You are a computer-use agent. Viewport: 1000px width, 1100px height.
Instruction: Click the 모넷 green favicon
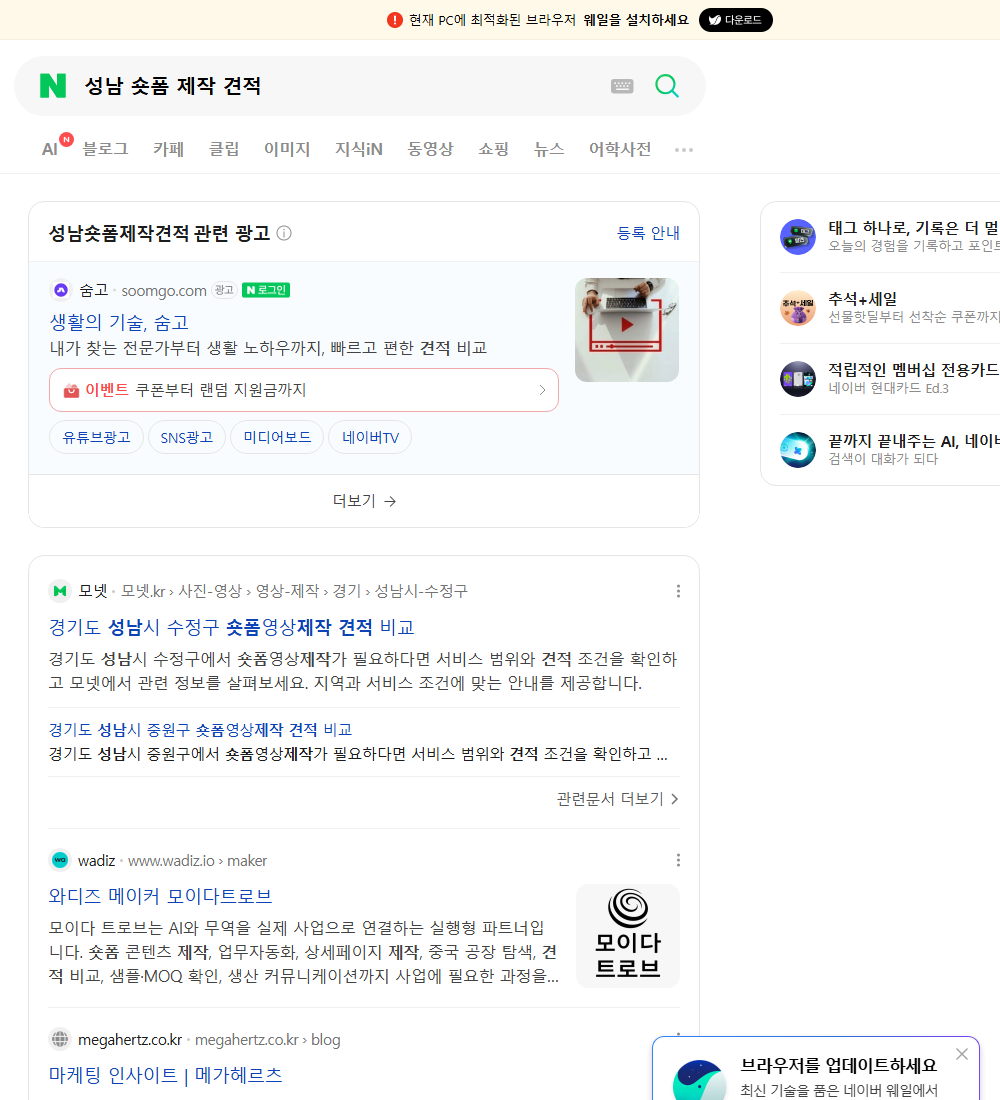click(x=60, y=591)
